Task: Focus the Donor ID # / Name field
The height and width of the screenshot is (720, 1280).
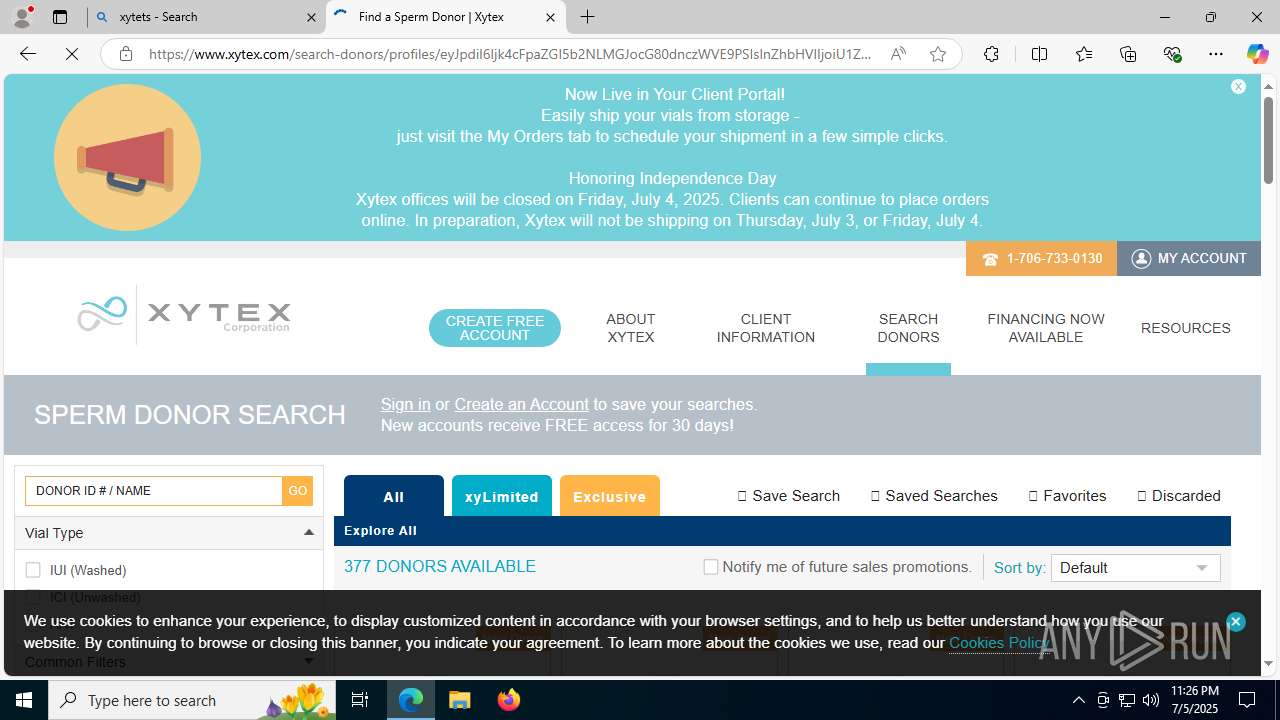Action: (154, 491)
